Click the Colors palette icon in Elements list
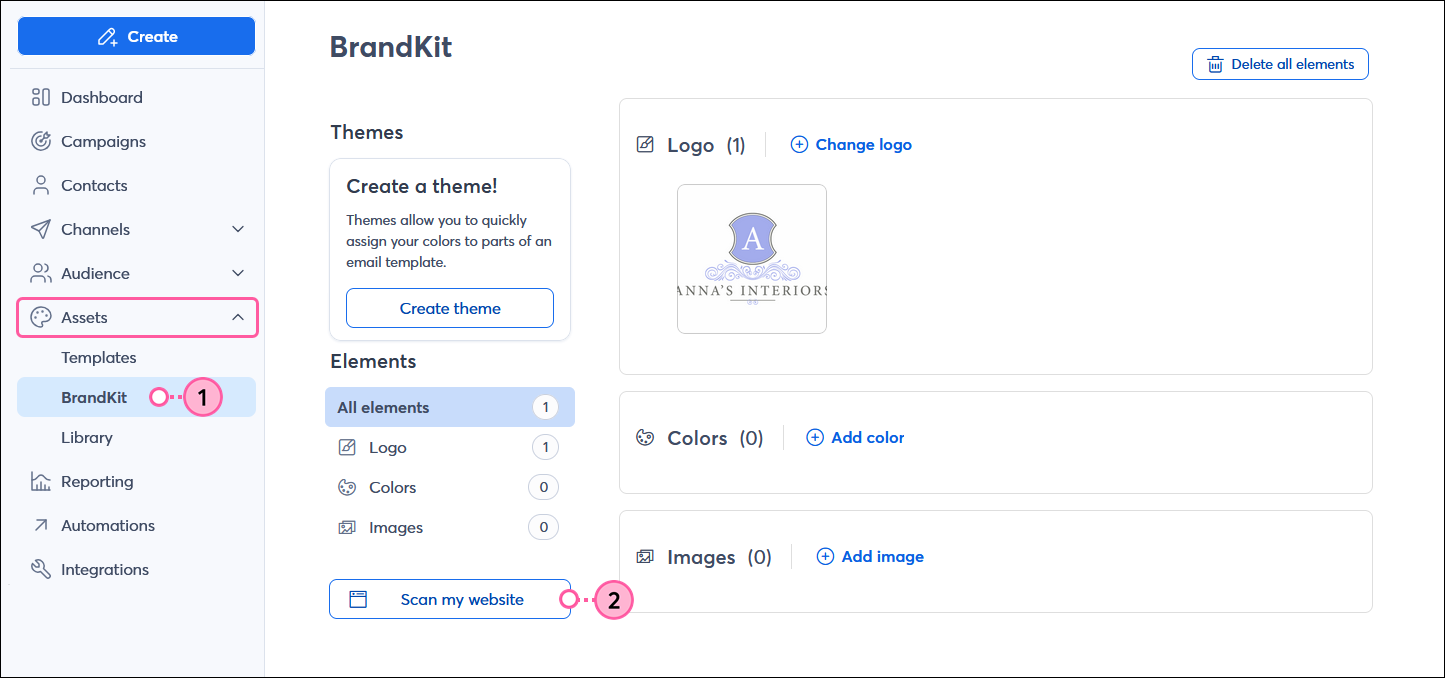Image resolution: width=1445 pixels, height=678 pixels. [x=349, y=487]
